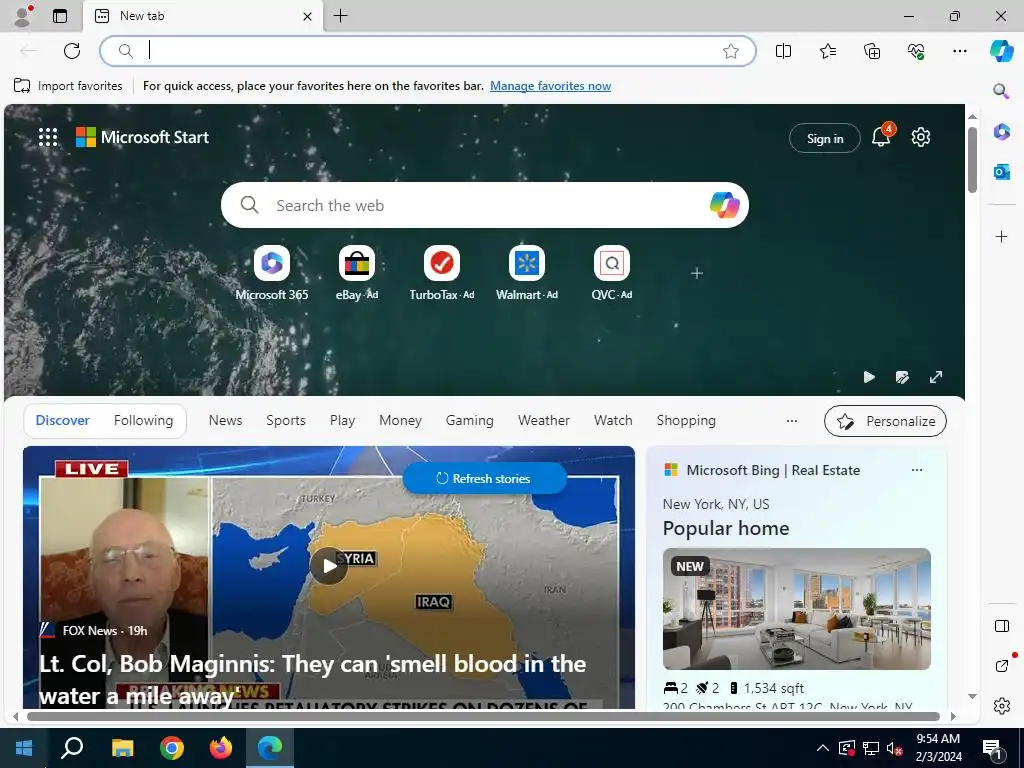Open the Gaming tab
The width and height of the screenshot is (1024, 768).
pos(470,421)
